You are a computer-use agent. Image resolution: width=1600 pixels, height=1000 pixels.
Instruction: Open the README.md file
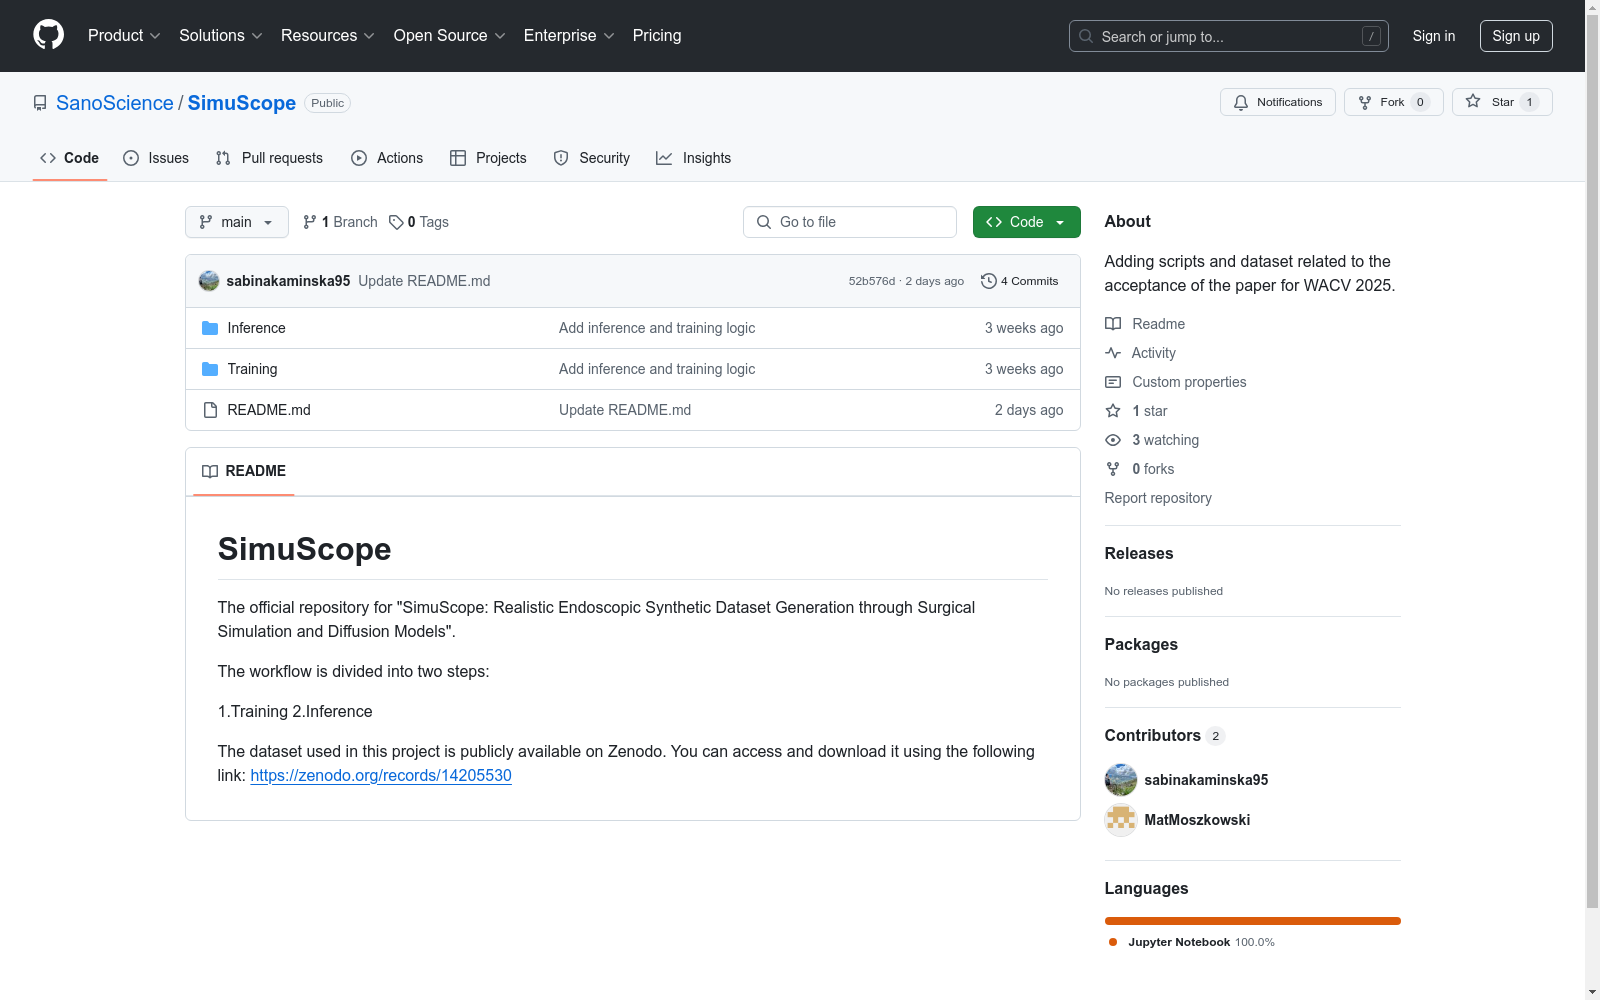pos(269,410)
